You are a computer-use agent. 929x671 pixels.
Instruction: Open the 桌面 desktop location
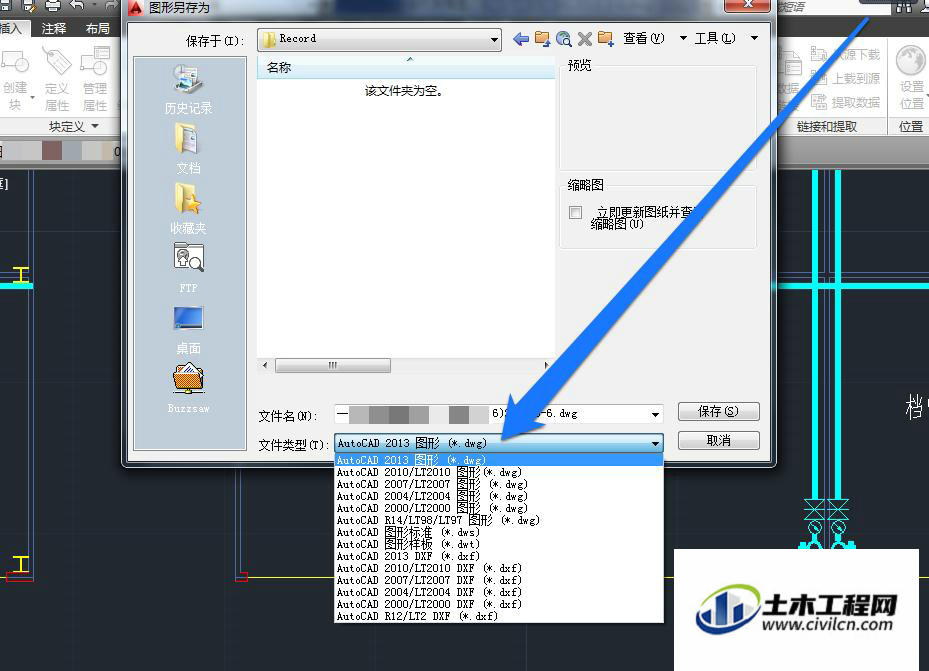pos(188,330)
